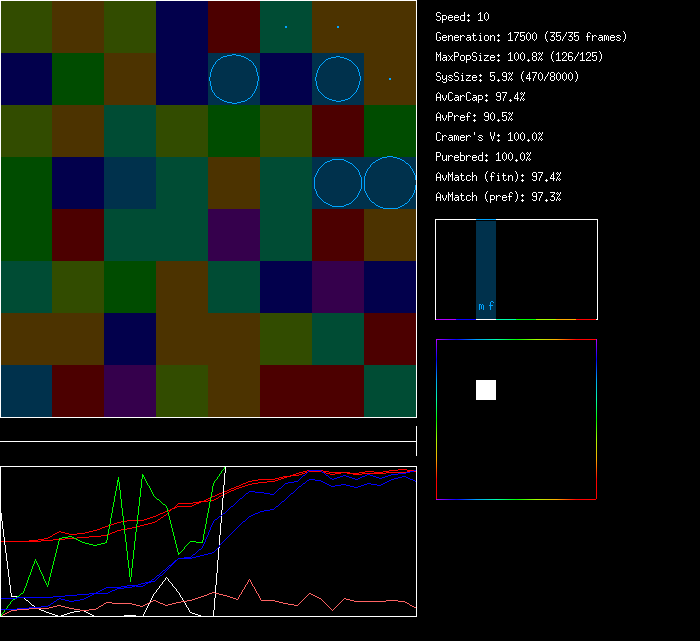Click the leftmost blue circle in the grid
The image size is (700, 641).
234,79
